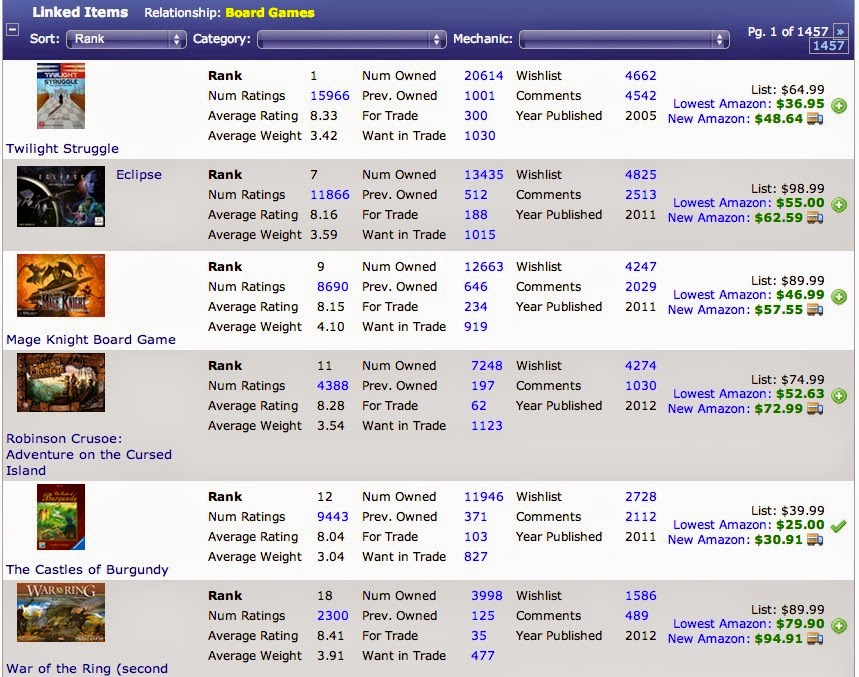Open the Category filter dropdown

click(x=351, y=39)
